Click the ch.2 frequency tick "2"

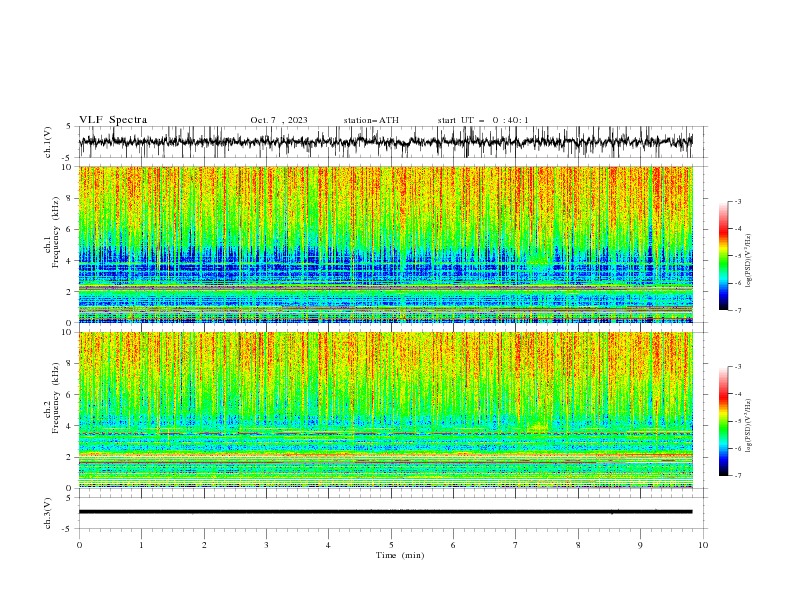[70, 457]
